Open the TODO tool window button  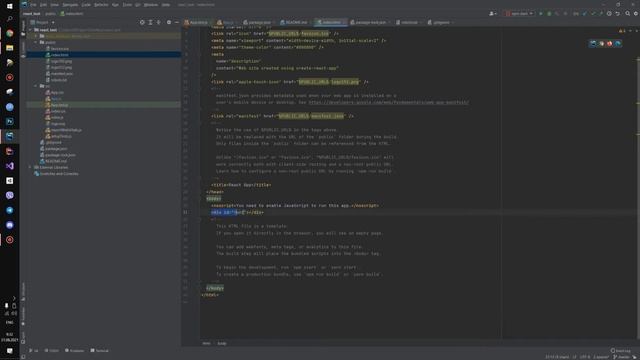52,351
